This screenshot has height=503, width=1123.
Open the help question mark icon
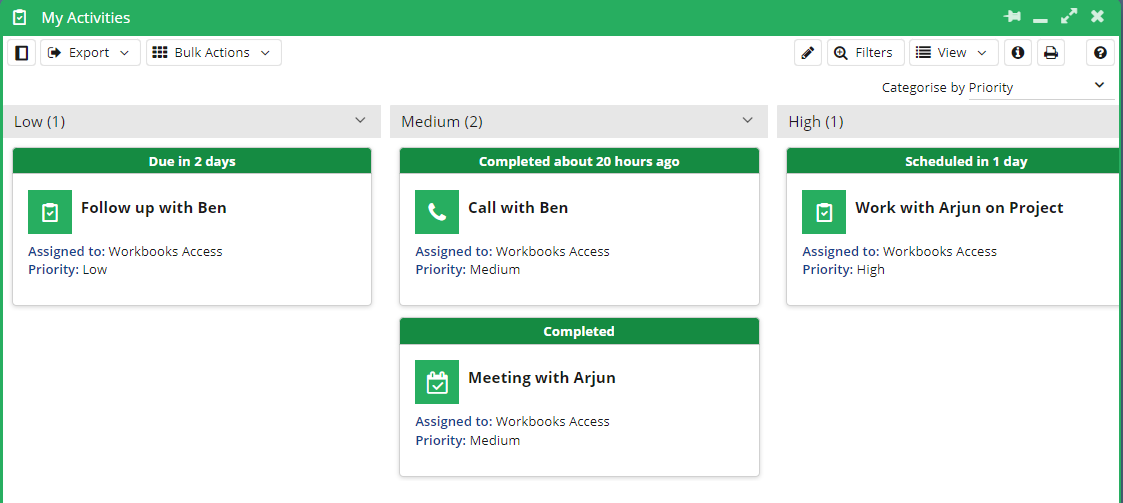(1101, 52)
